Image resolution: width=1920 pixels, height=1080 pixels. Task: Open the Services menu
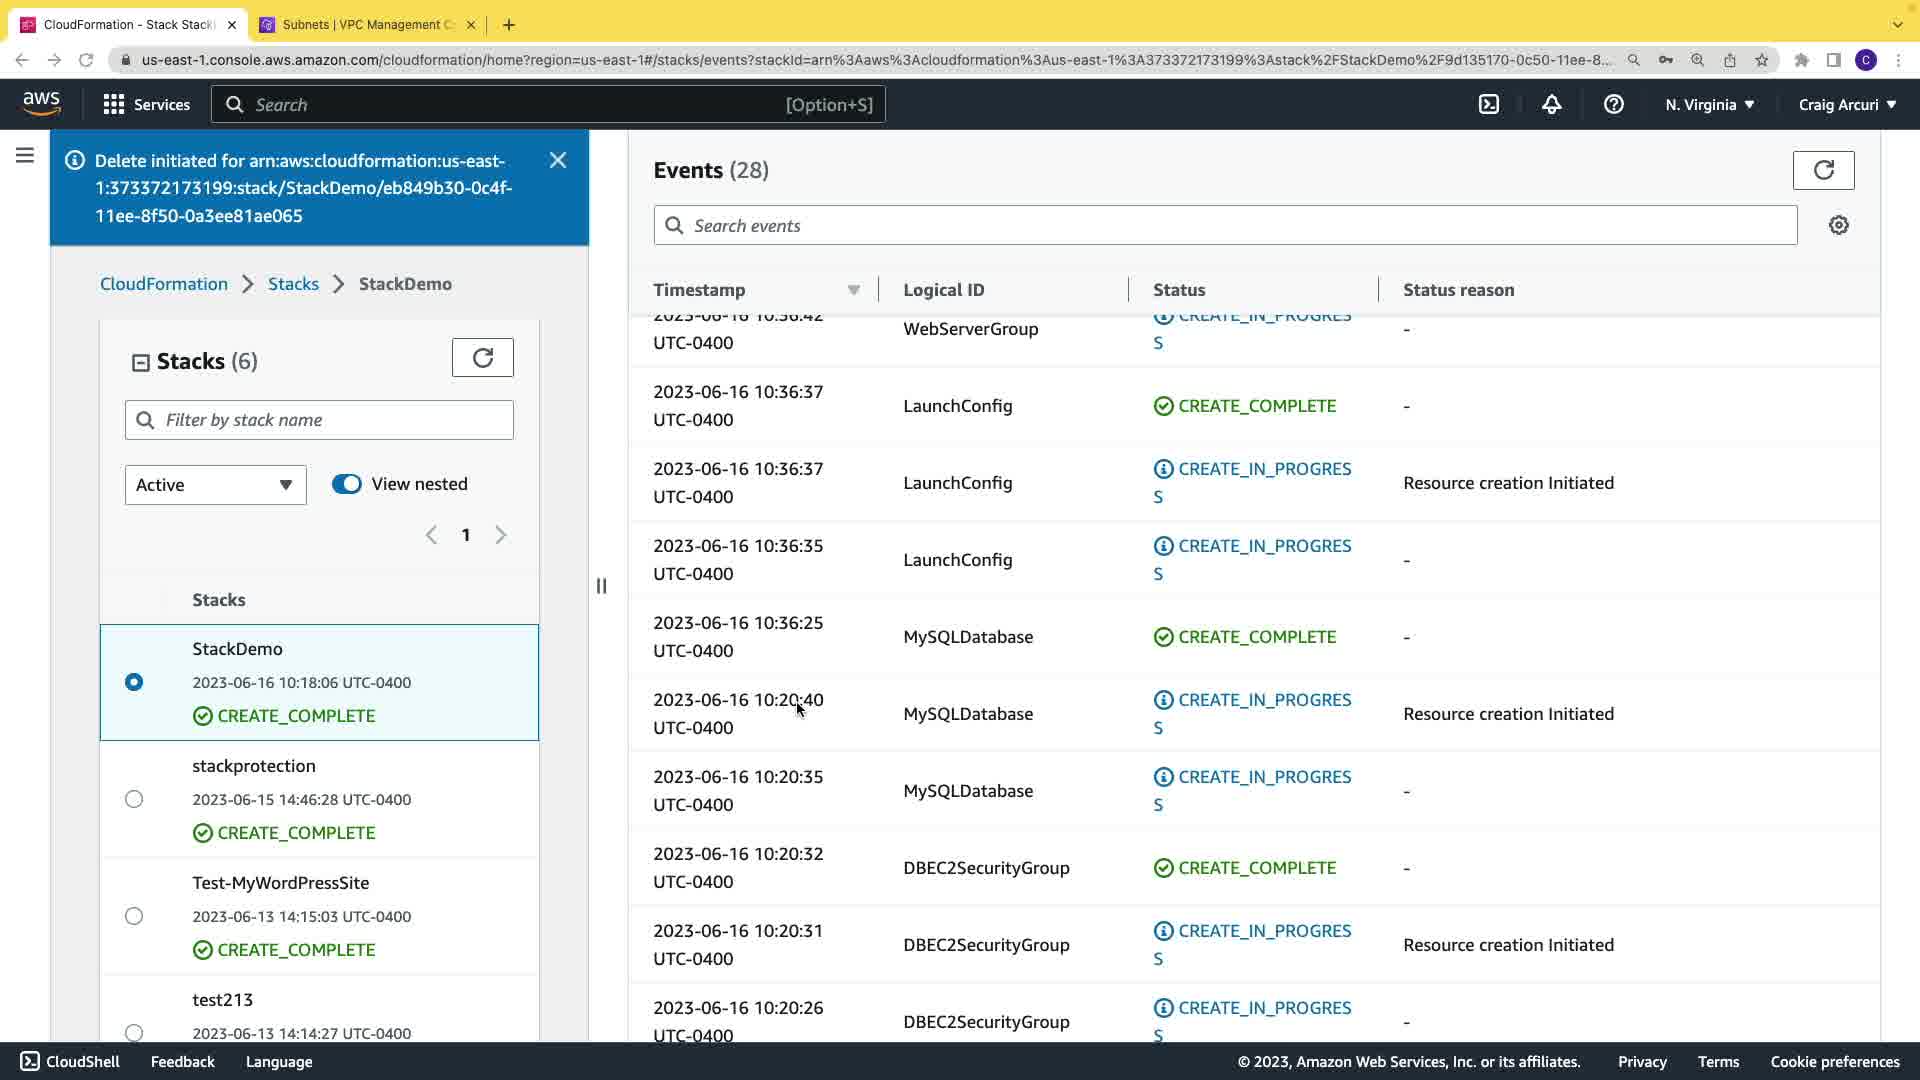coord(147,104)
